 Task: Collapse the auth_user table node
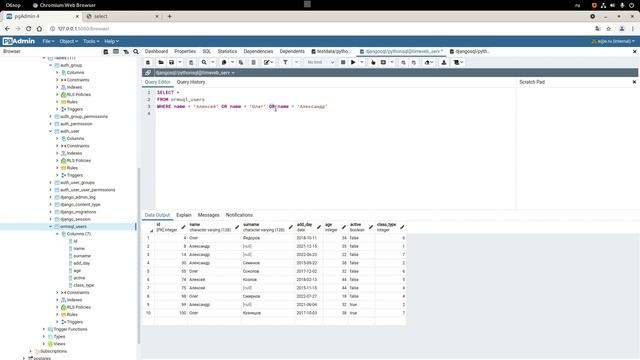(x=51, y=131)
